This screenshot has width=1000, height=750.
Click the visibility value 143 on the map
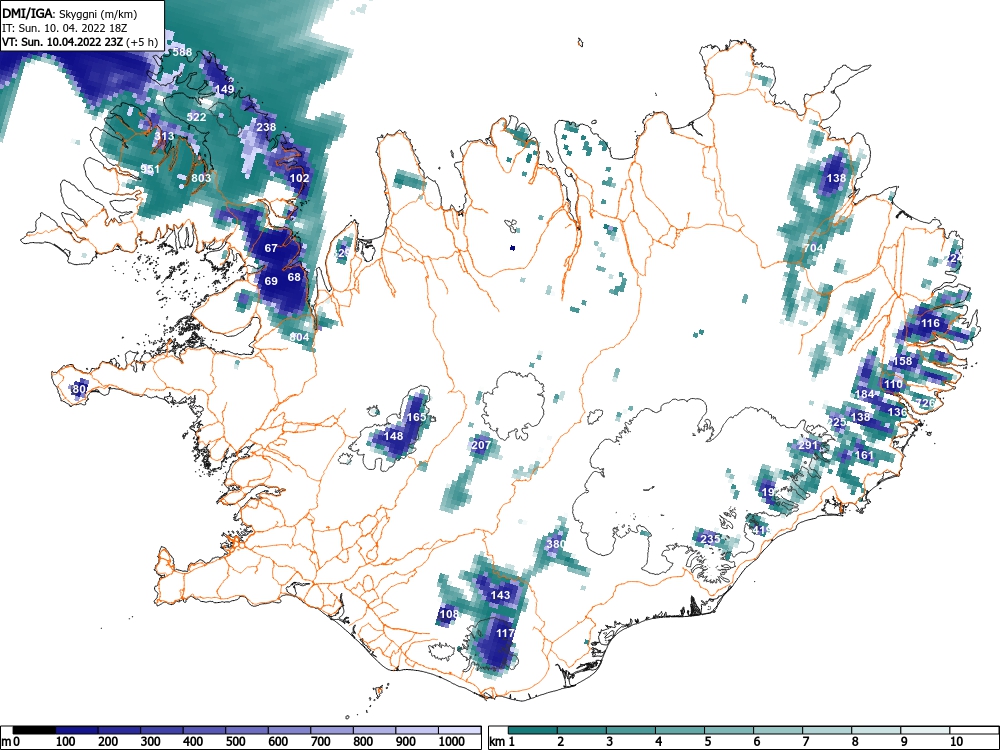pos(501,595)
